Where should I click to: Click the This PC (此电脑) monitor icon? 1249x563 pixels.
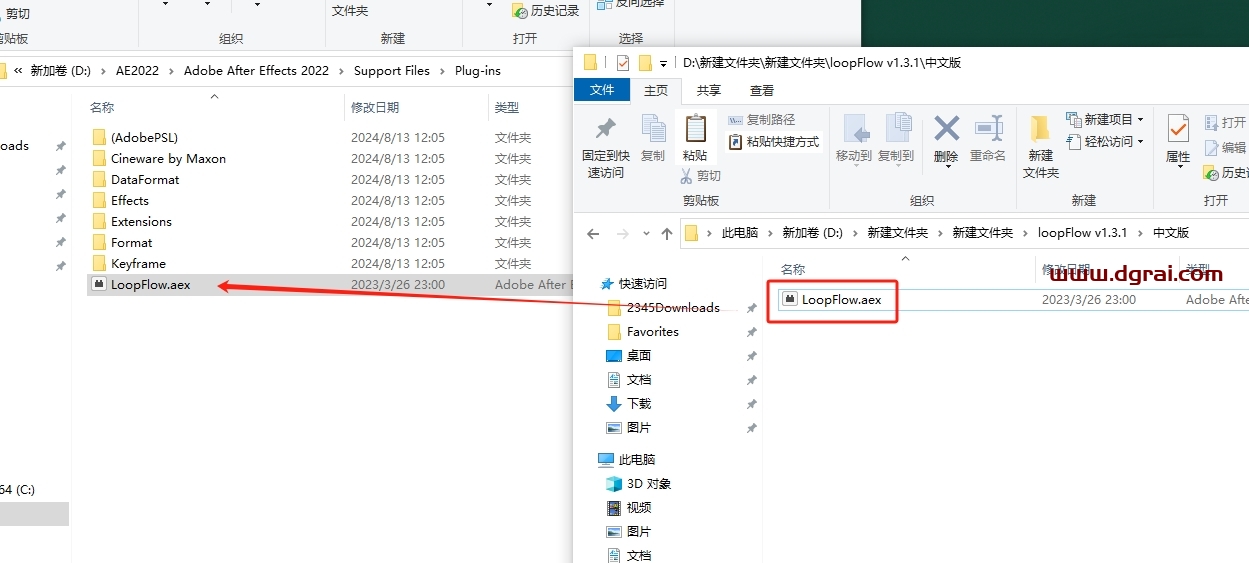coord(606,459)
